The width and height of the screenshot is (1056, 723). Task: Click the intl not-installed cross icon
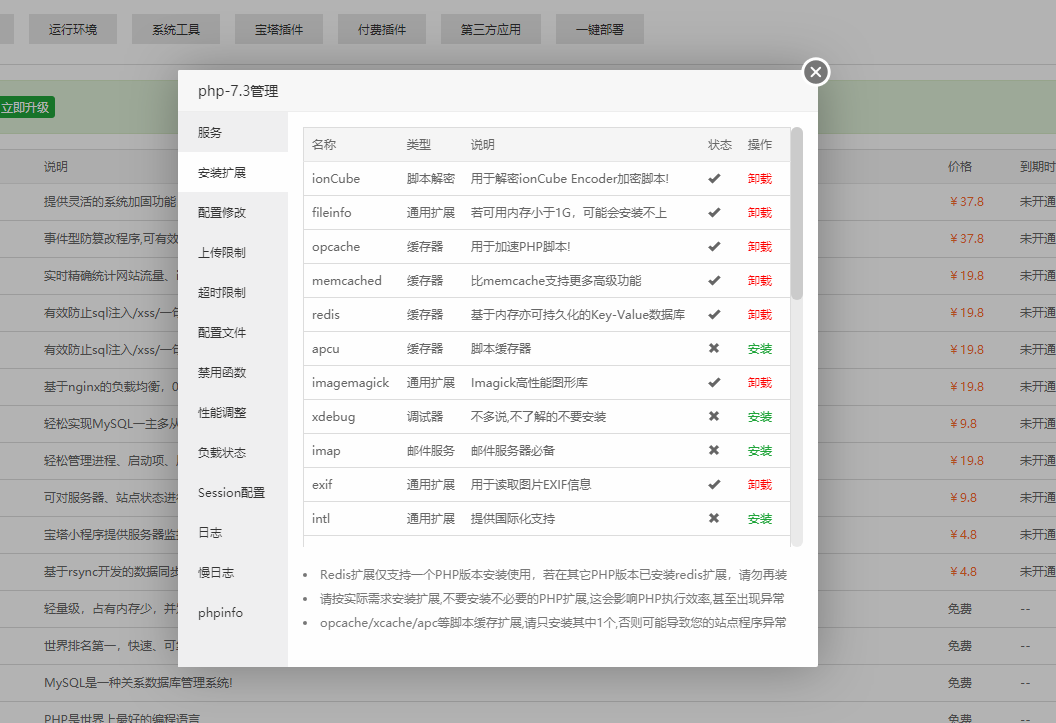[x=714, y=518]
